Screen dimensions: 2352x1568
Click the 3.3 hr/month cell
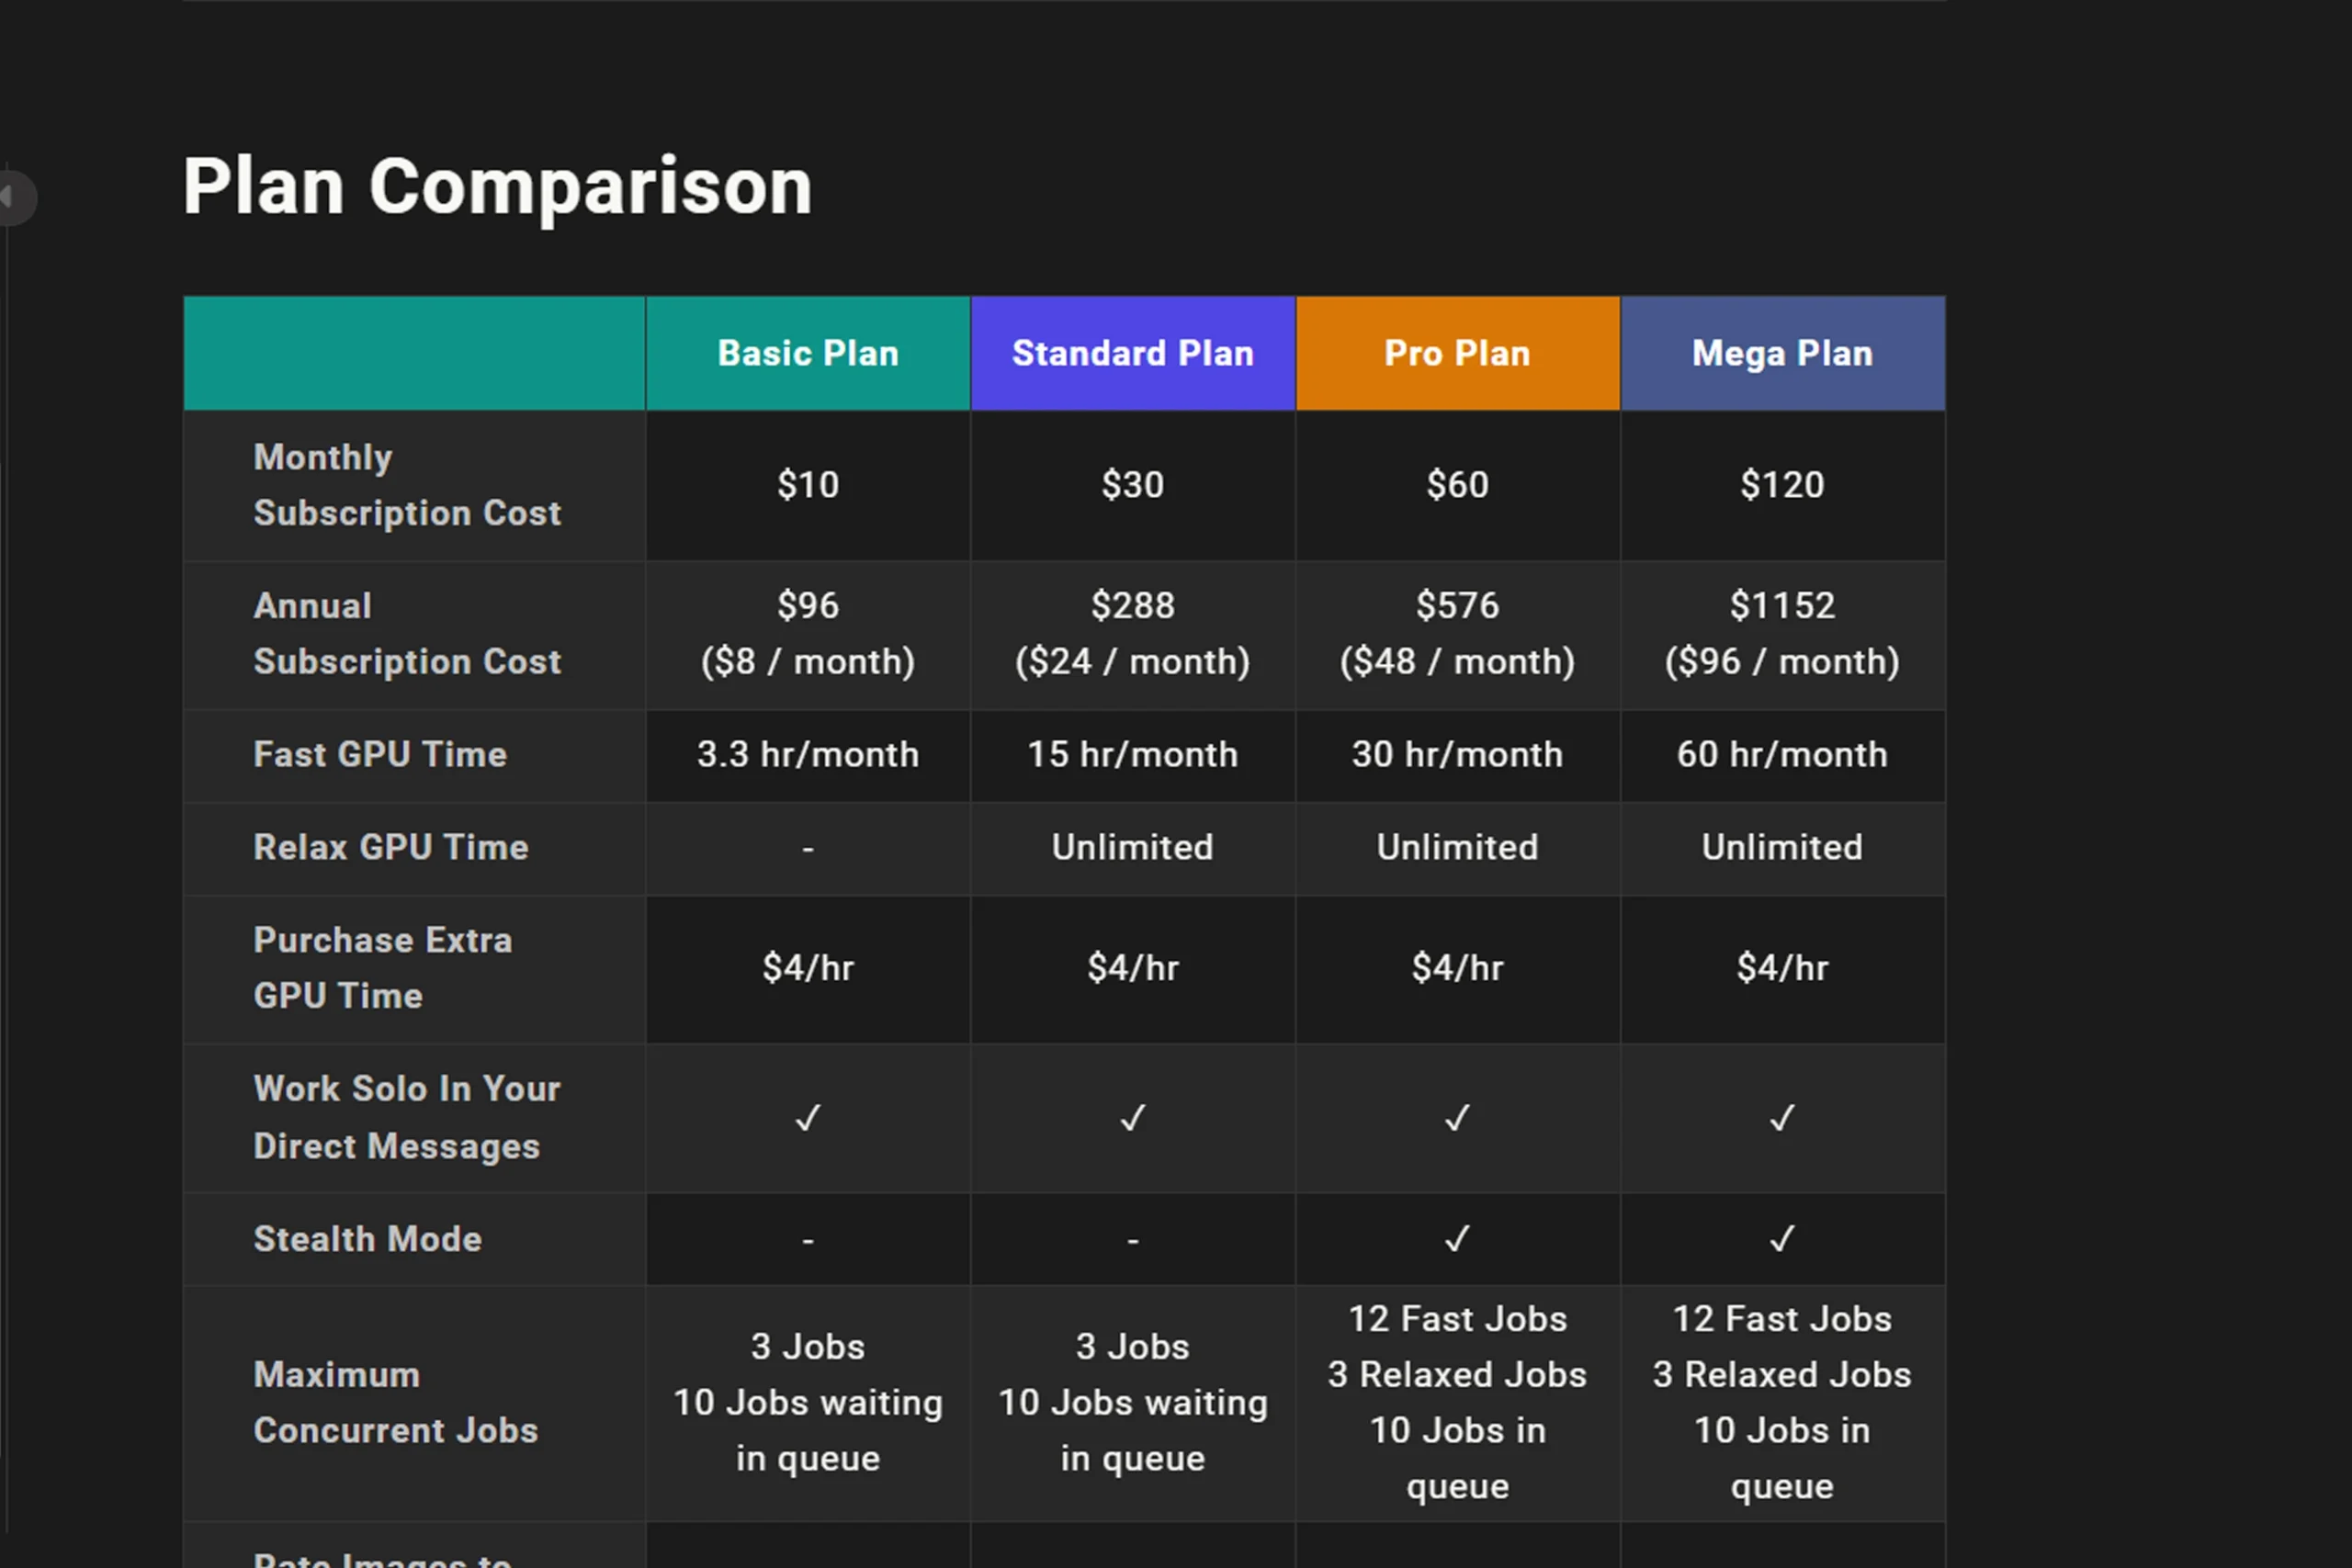pos(808,756)
